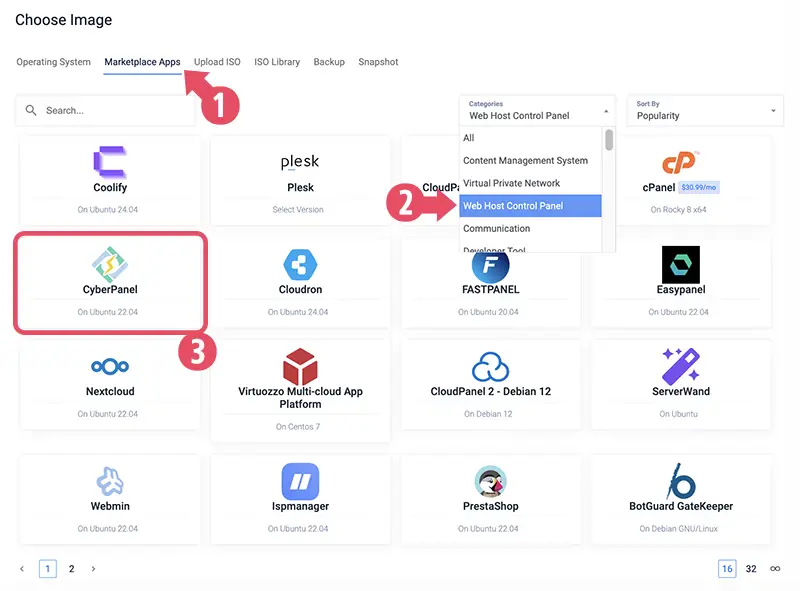Viewport: 800px width, 591px height.
Task: Click the CyberPanel name label
Action: coord(110,289)
